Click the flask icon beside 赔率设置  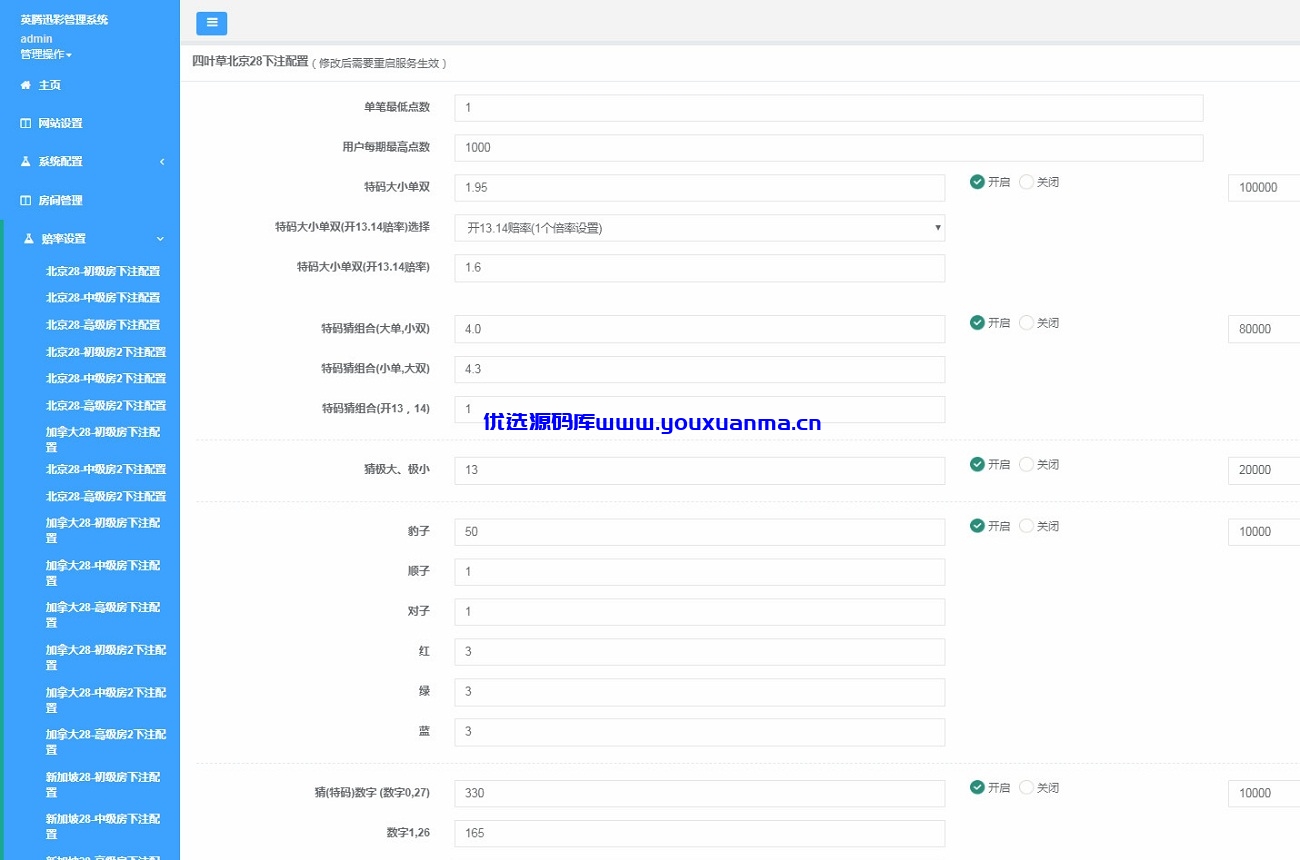click(x=29, y=239)
